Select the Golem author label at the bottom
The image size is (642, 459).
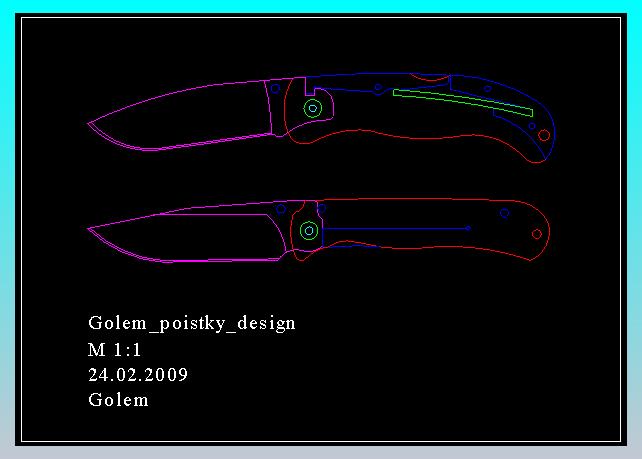pyautogui.click(x=118, y=400)
